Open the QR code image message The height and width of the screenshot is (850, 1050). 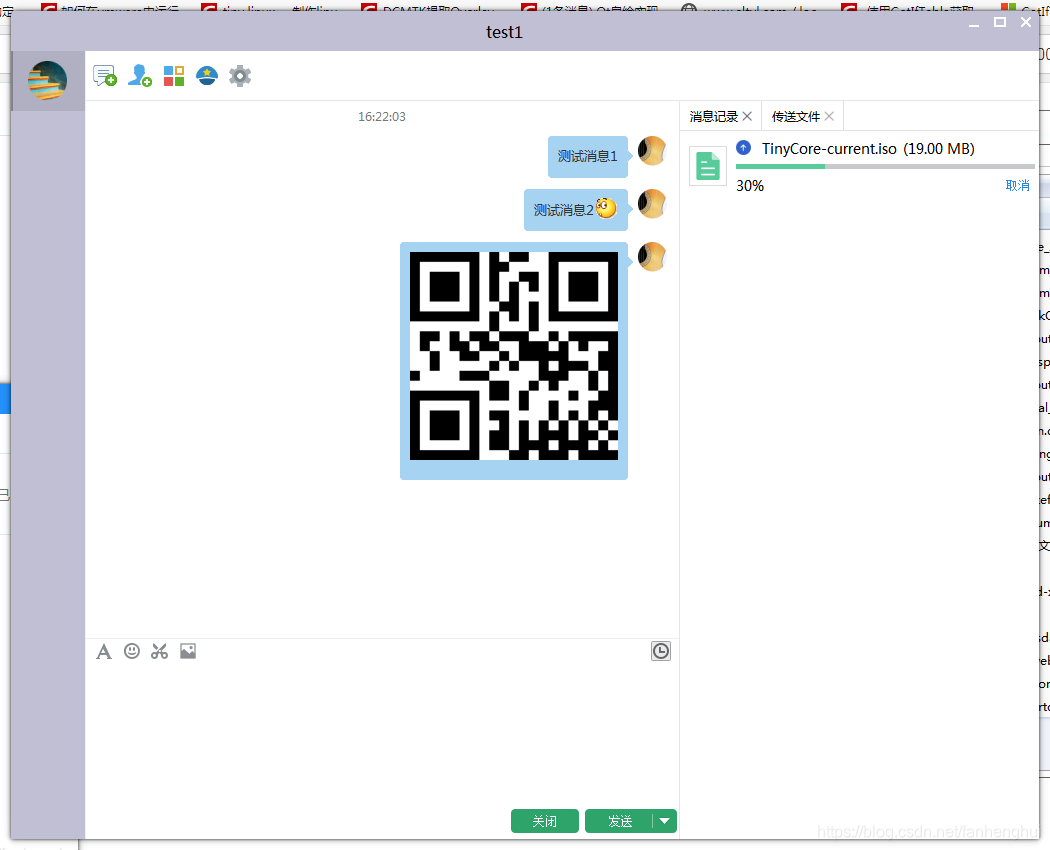point(514,356)
